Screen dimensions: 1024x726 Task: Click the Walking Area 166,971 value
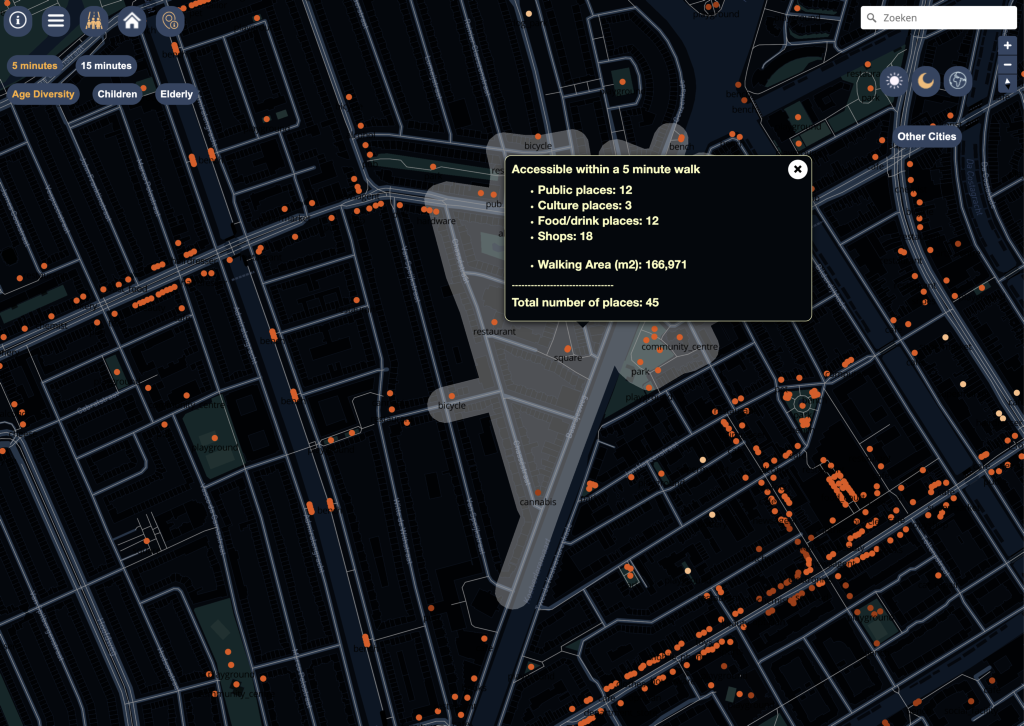click(665, 264)
